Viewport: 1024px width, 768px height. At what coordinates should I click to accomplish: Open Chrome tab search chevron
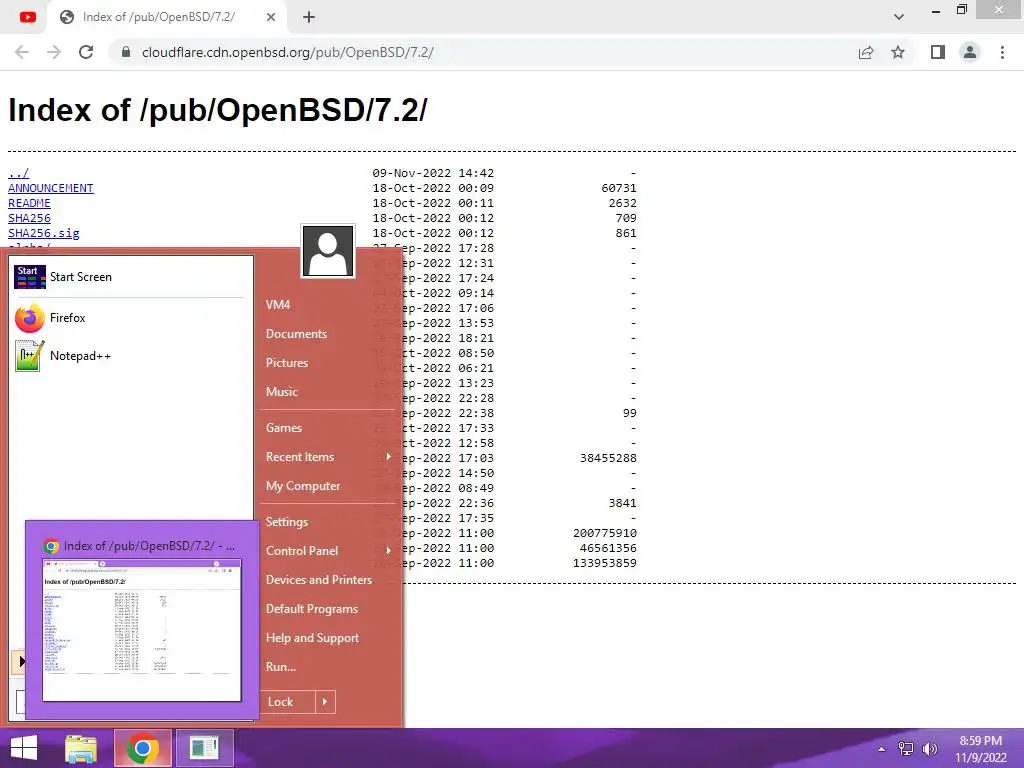click(899, 17)
